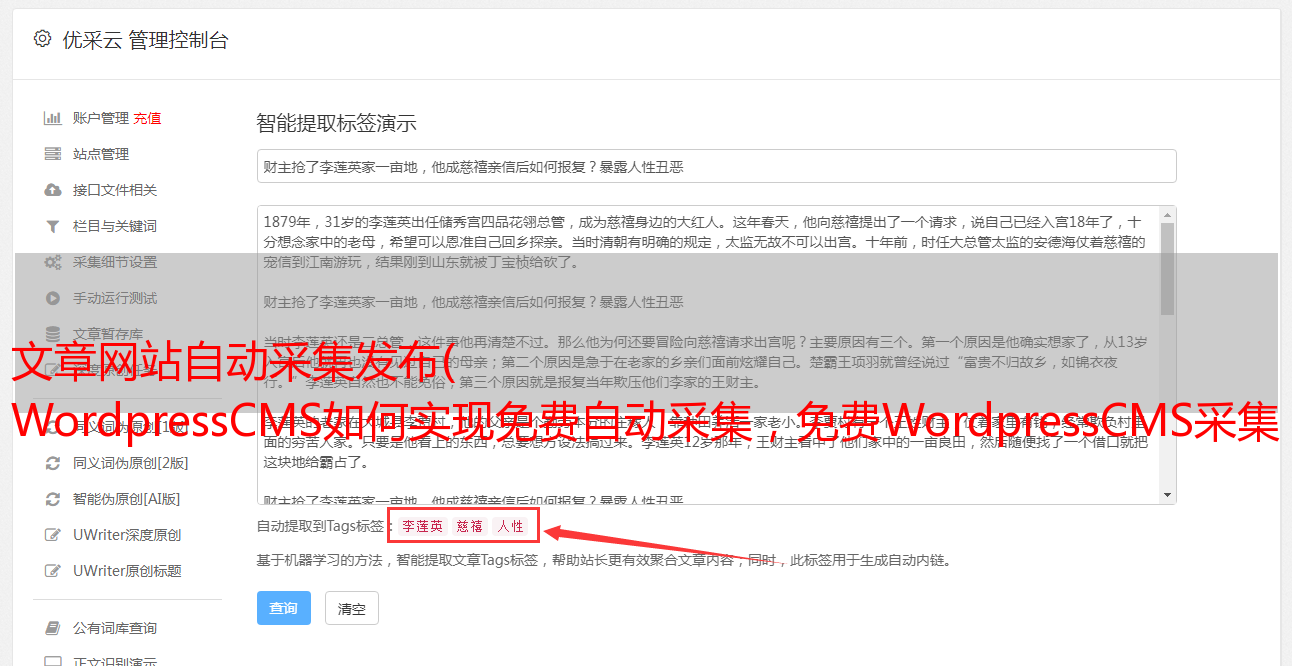
Task: Select 同义词伪原创[2版] menu item
Action: tap(130, 463)
